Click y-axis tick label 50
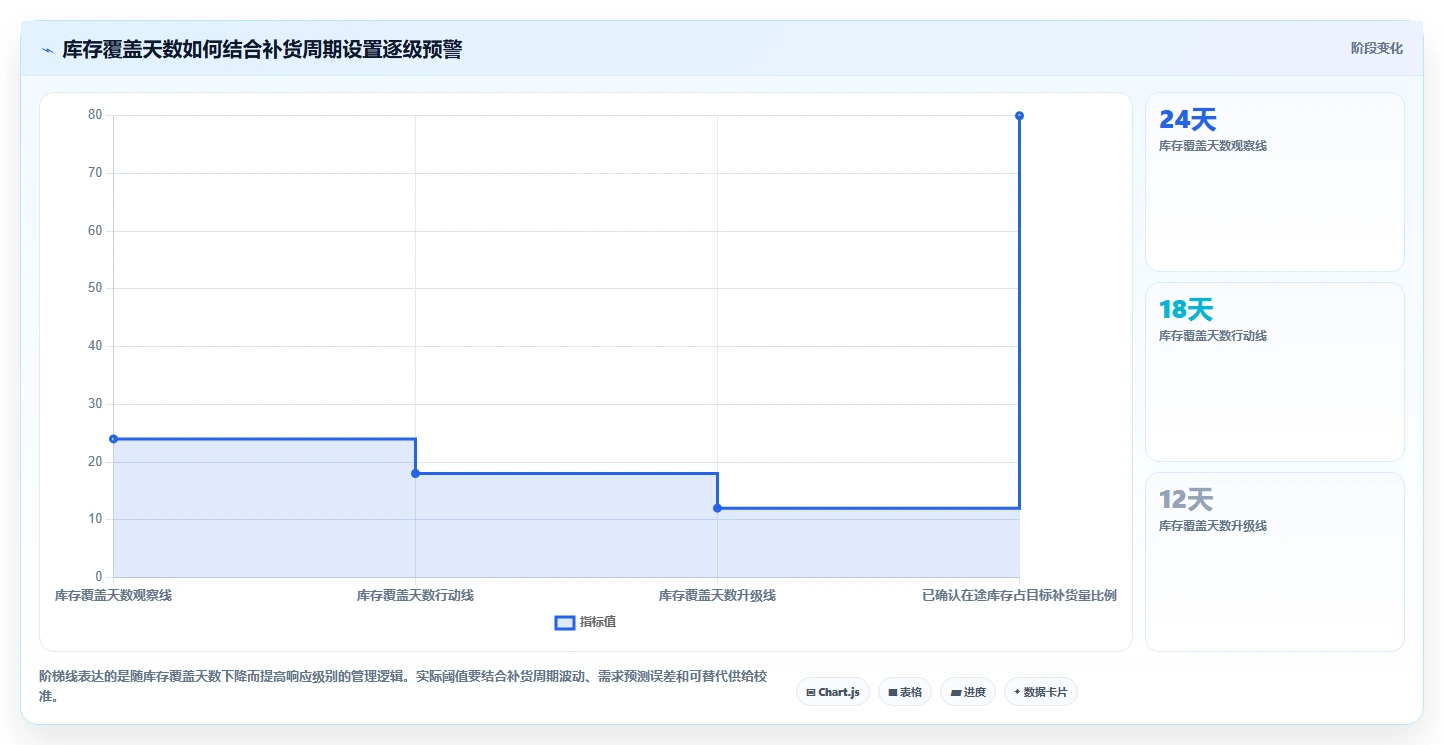The width and height of the screenshot is (1444, 745). pyautogui.click(x=95, y=288)
